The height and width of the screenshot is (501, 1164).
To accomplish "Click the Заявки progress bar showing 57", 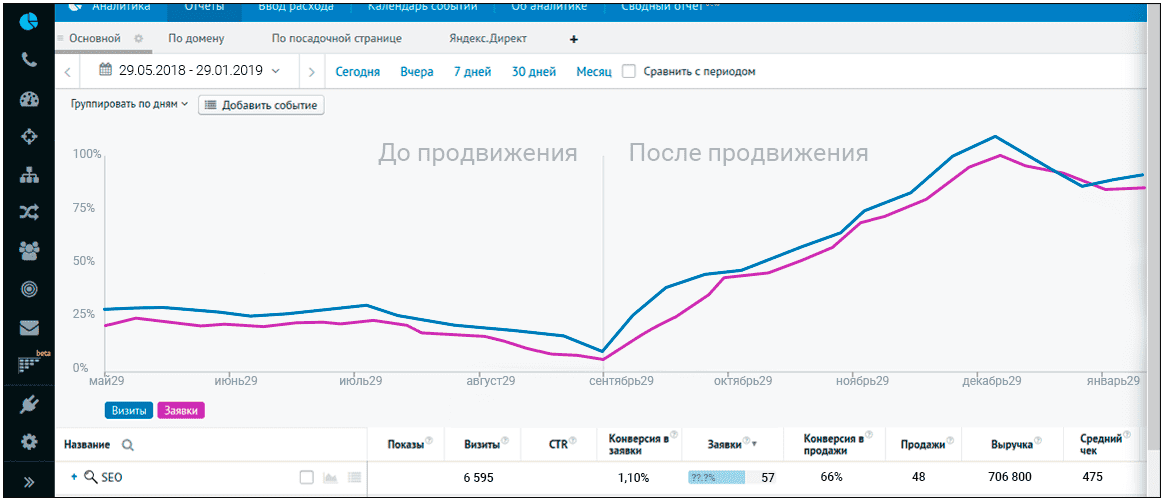I will (x=732, y=478).
